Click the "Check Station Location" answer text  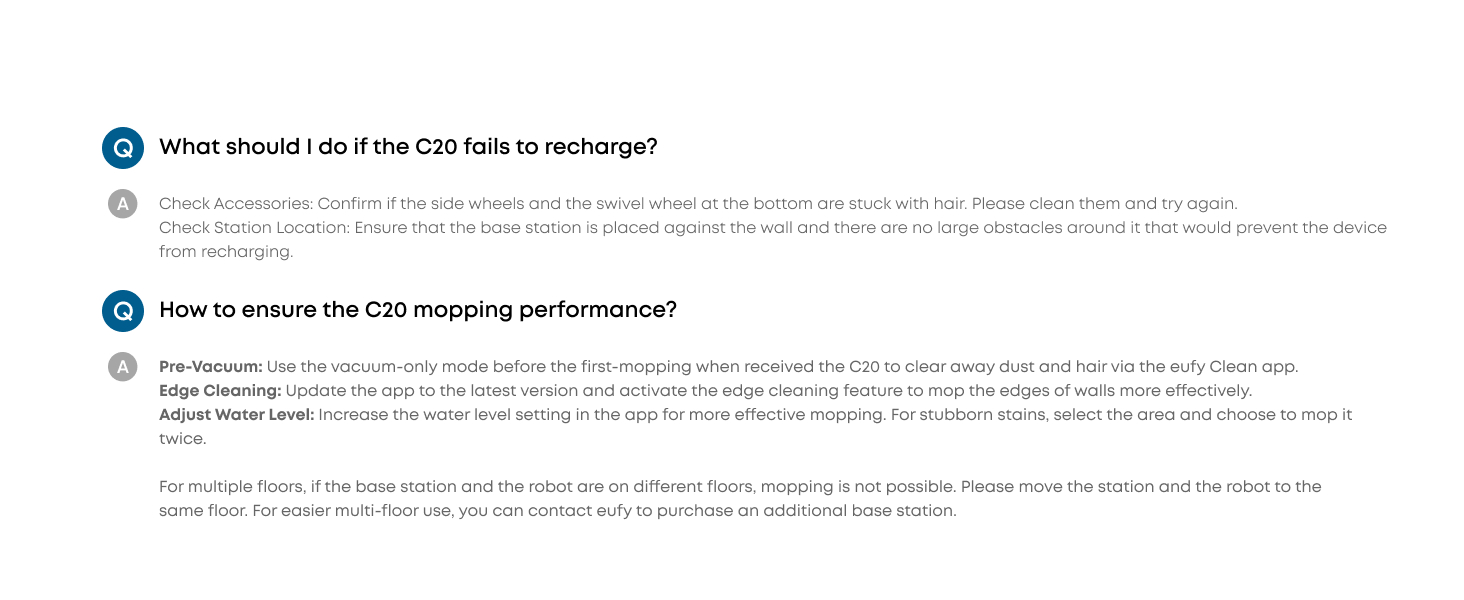[254, 228]
